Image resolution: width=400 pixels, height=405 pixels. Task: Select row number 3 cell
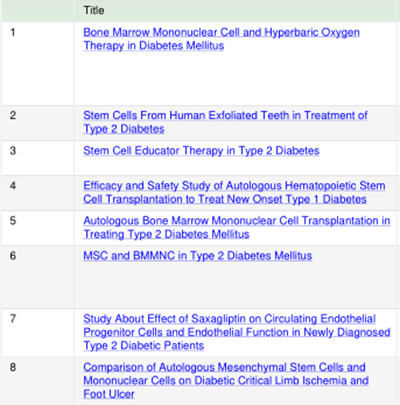point(37,158)
